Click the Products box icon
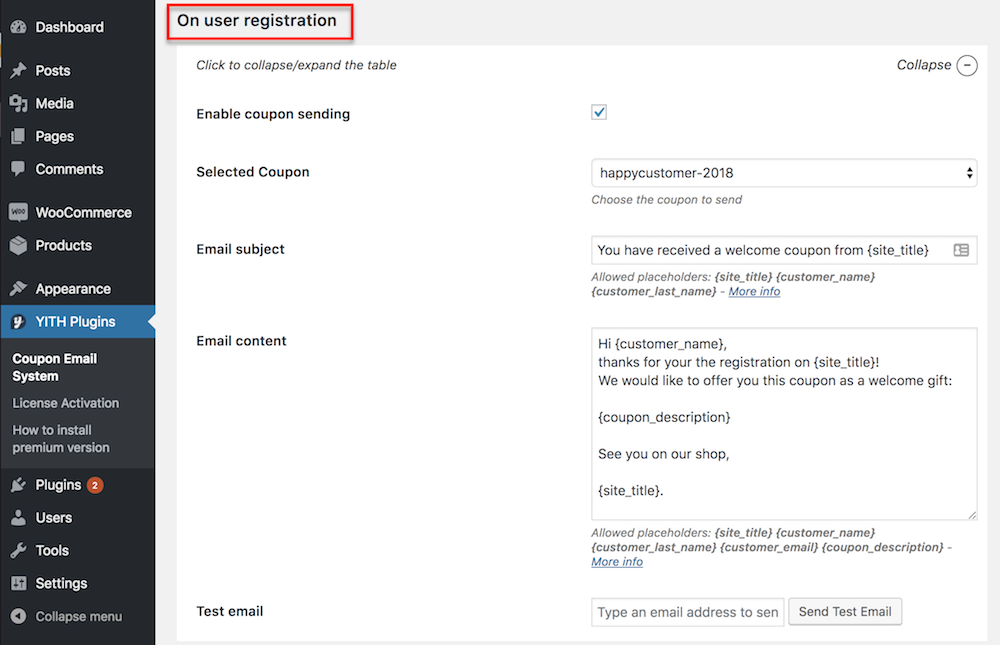 coord(18,245)
